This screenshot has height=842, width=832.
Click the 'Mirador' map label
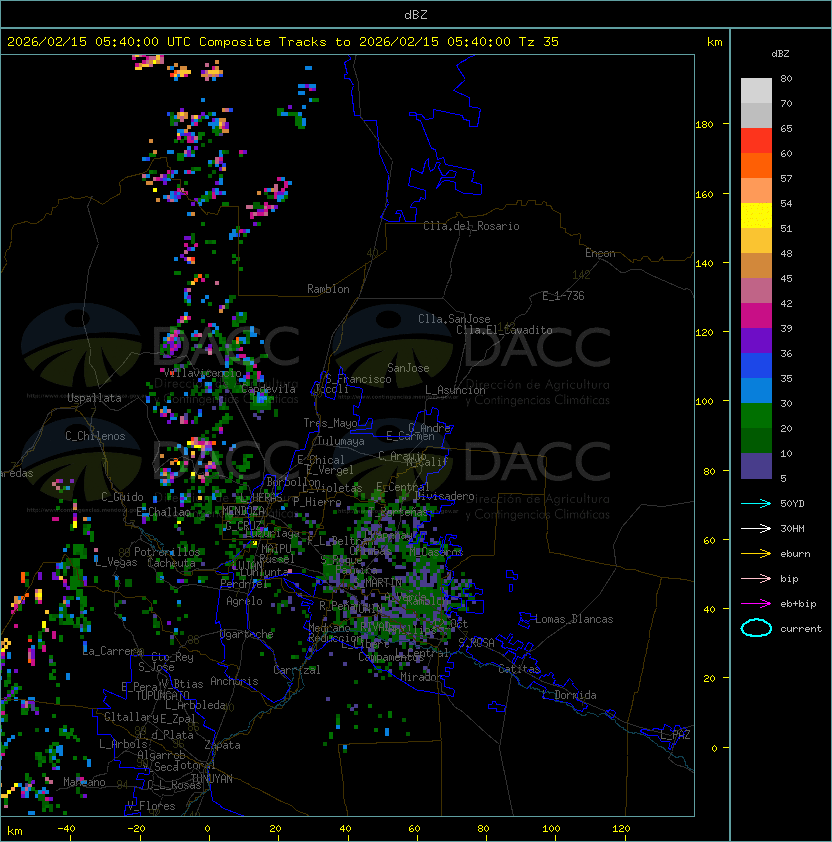click(421, 677)
